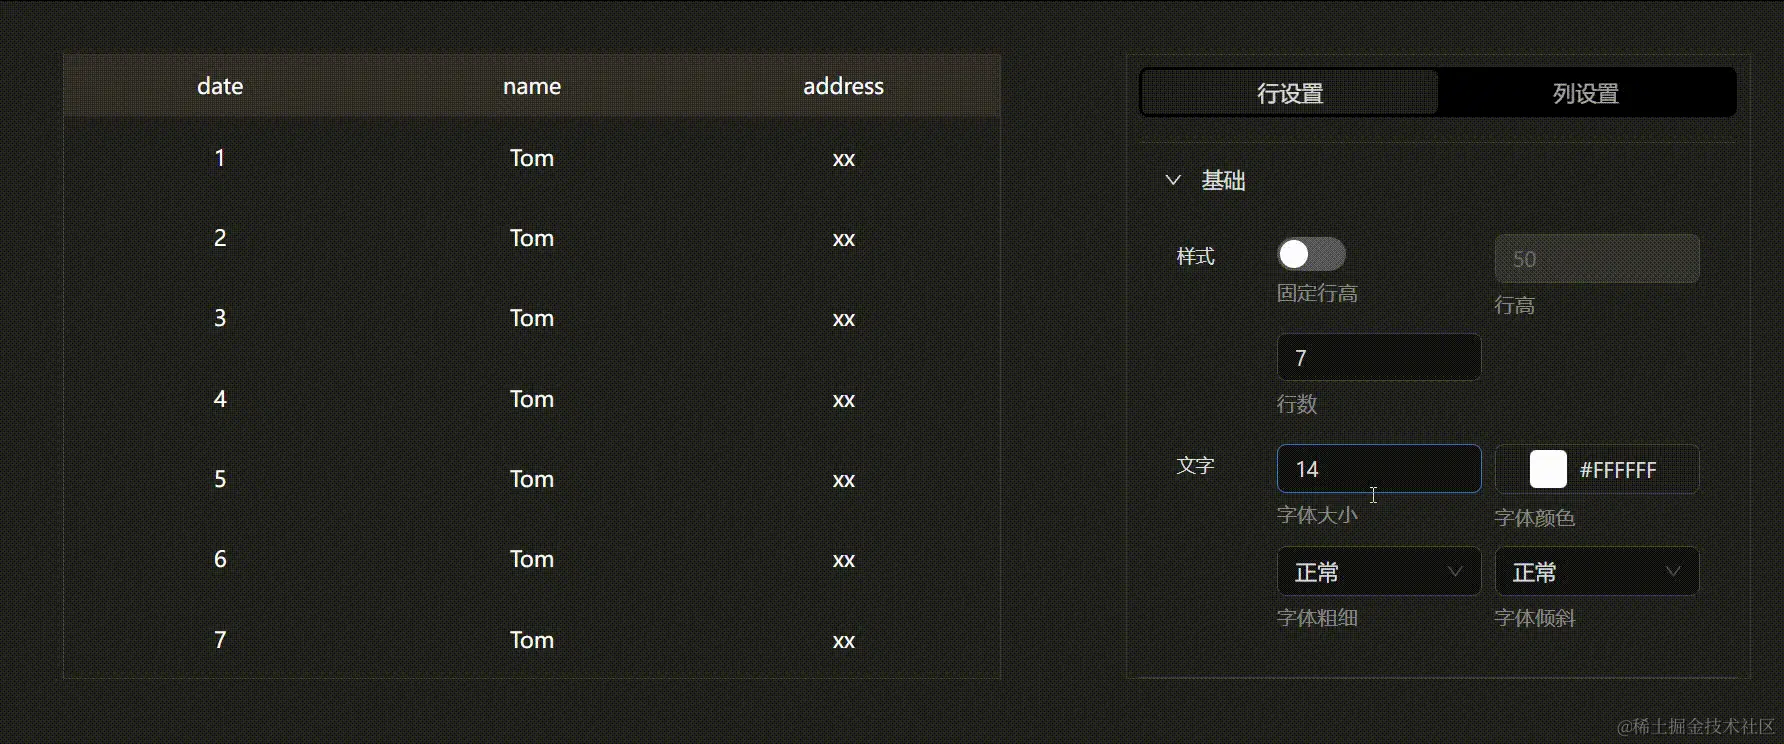Image resolution: width=1784 pixels, height=744 pixels.
Task: Open the 字体倾斜 dropdown
Action: click(1596, 571)
